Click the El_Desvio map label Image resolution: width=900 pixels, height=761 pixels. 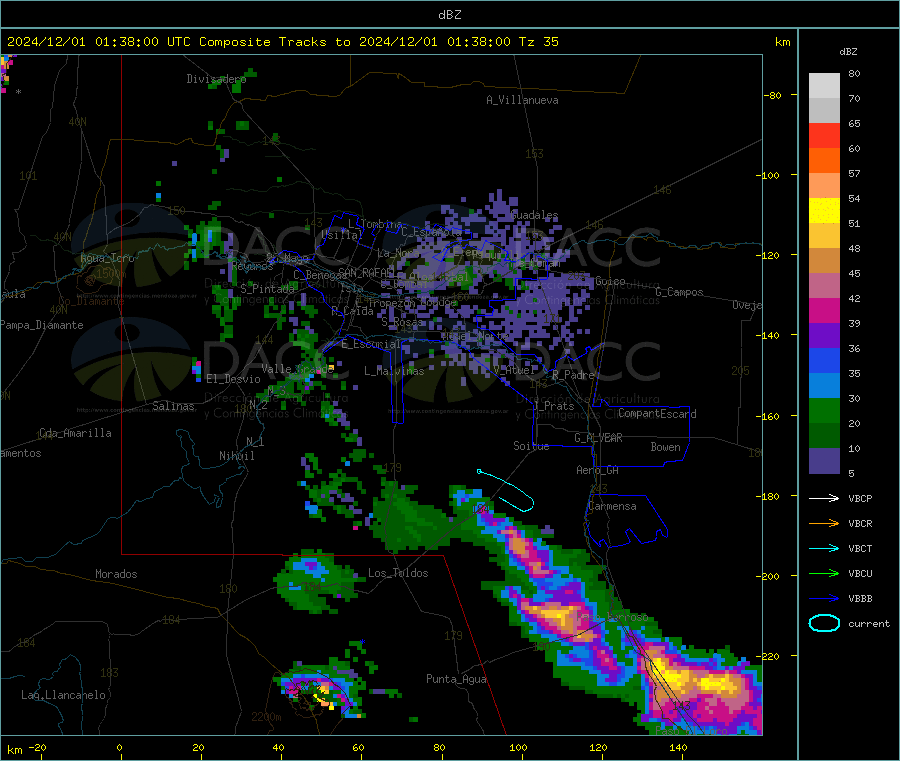[233, 379]
